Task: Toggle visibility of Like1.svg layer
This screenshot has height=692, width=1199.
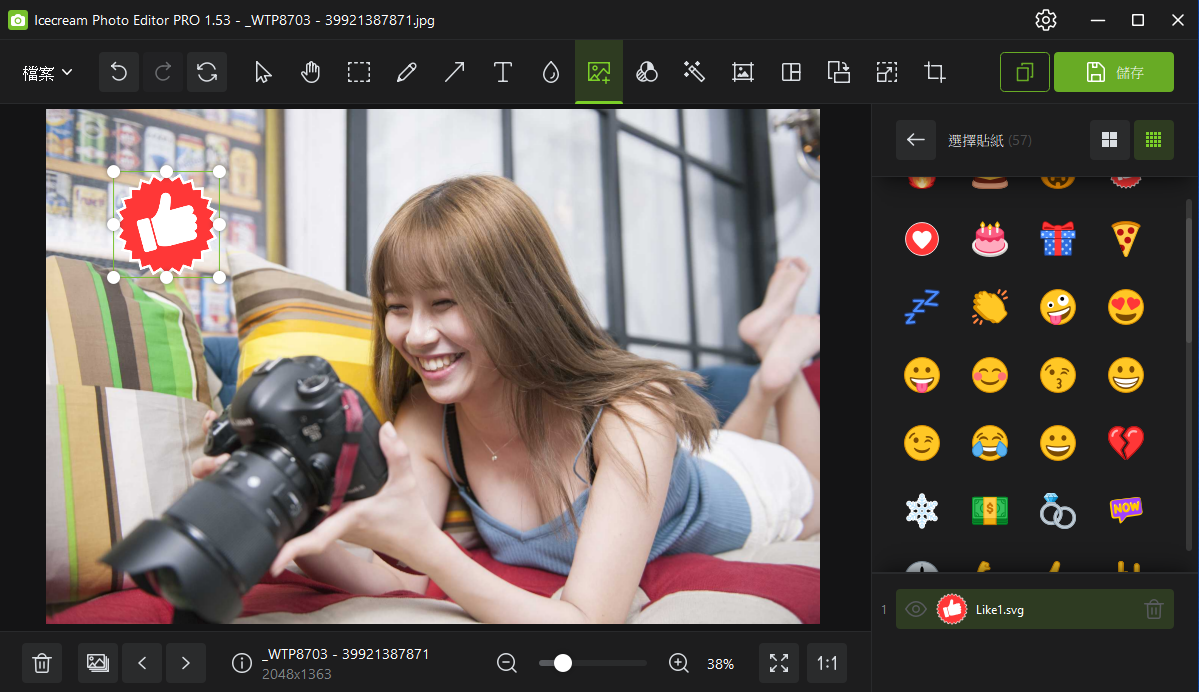Action: tap(914, 609)
